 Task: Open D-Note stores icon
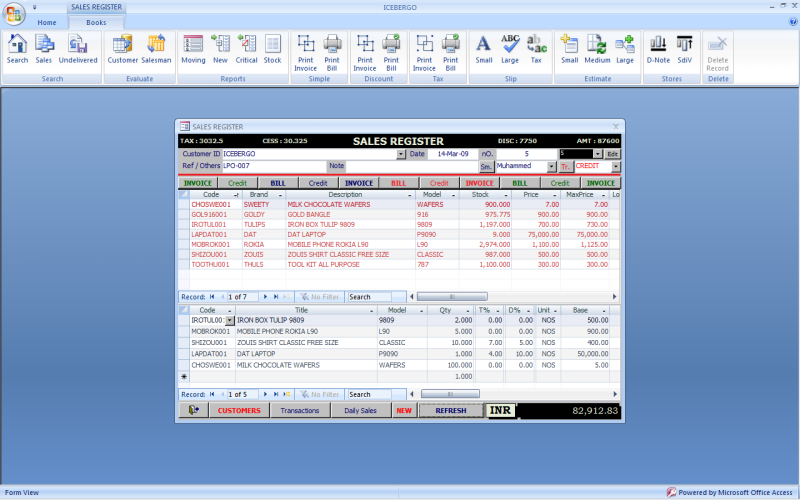click(658, 49)
